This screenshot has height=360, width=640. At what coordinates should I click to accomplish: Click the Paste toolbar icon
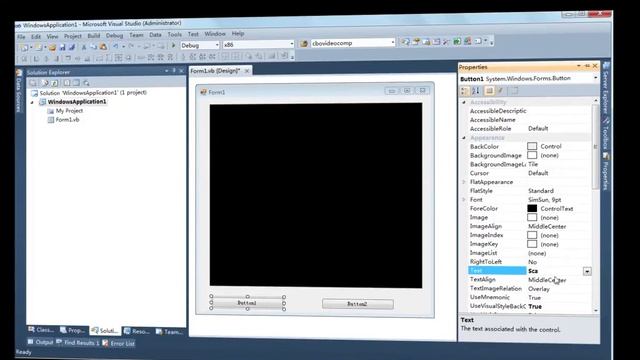pos(103,47)
